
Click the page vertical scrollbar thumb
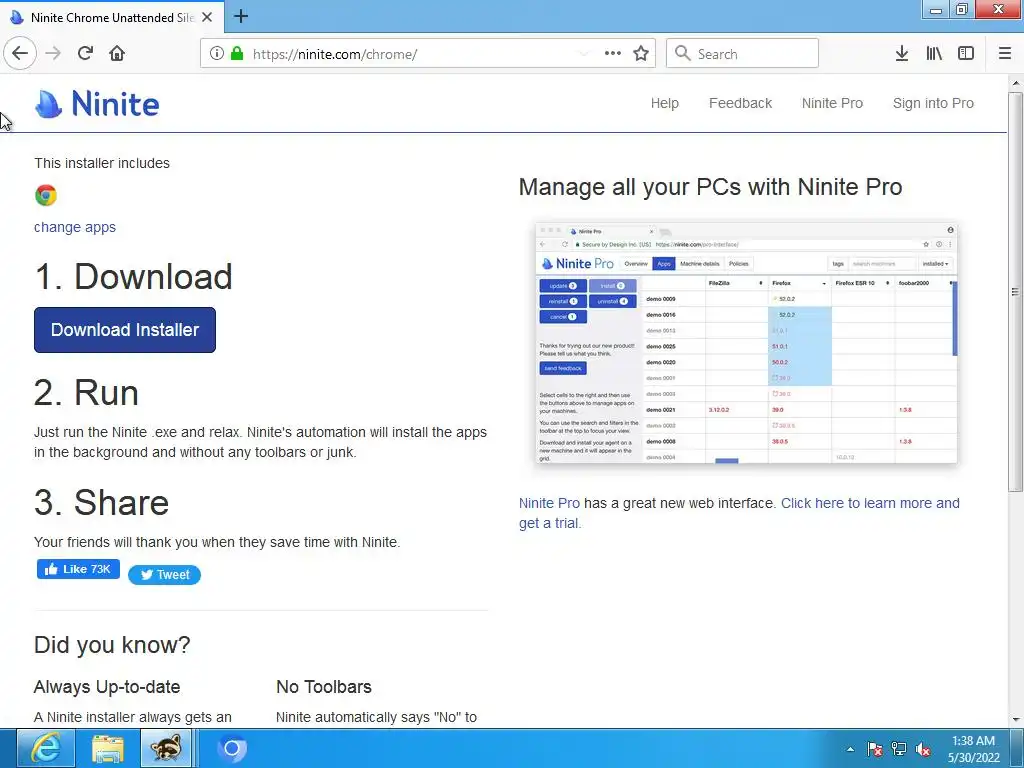(x=1016, y=292)
